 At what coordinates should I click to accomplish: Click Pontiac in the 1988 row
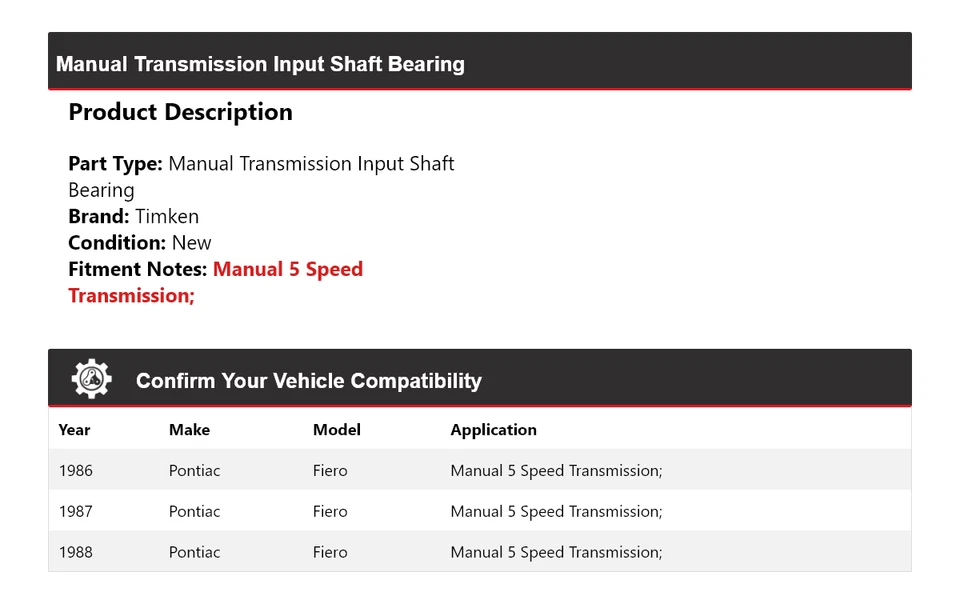point(194,553)
